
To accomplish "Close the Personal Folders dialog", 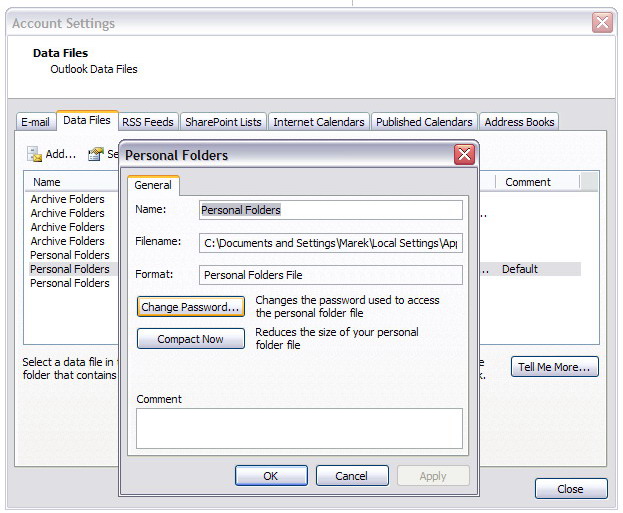I will (x=464, y=154).
